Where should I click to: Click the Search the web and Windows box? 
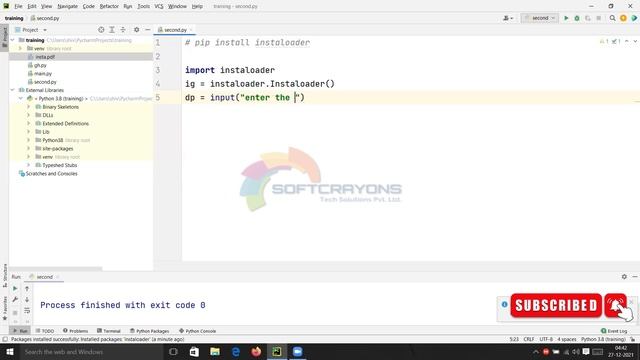[91, 352]
